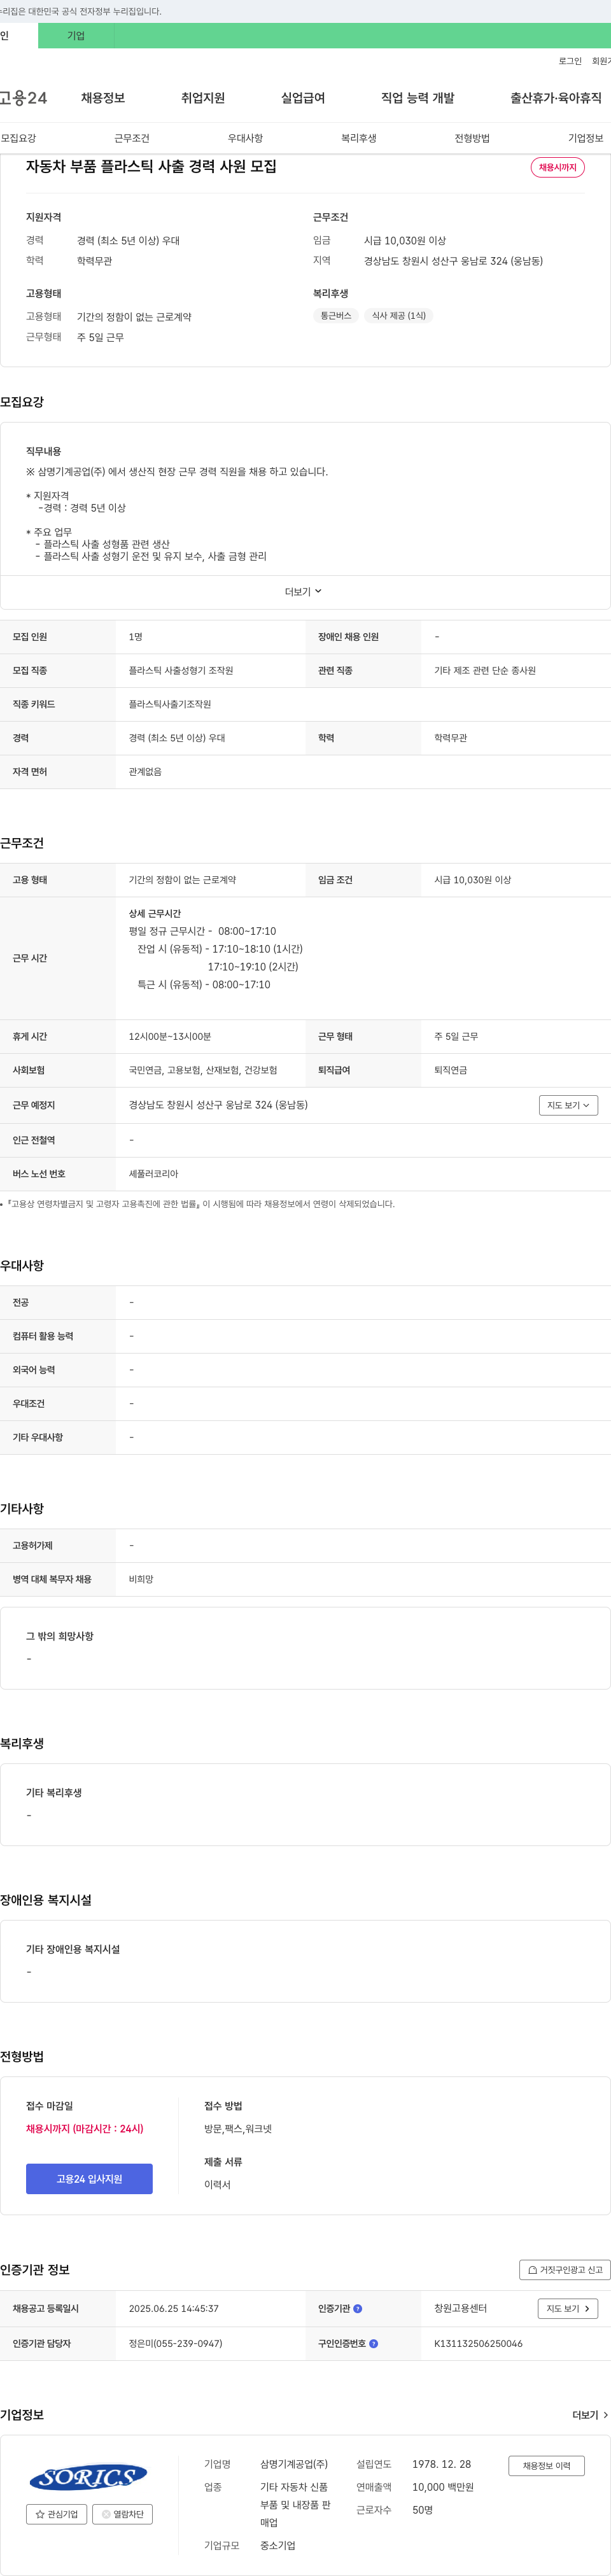The image size is (611, 2576).
Task: Click 기타 제조 관련 단순 종사원 cell
Action: tap(485, 671)
